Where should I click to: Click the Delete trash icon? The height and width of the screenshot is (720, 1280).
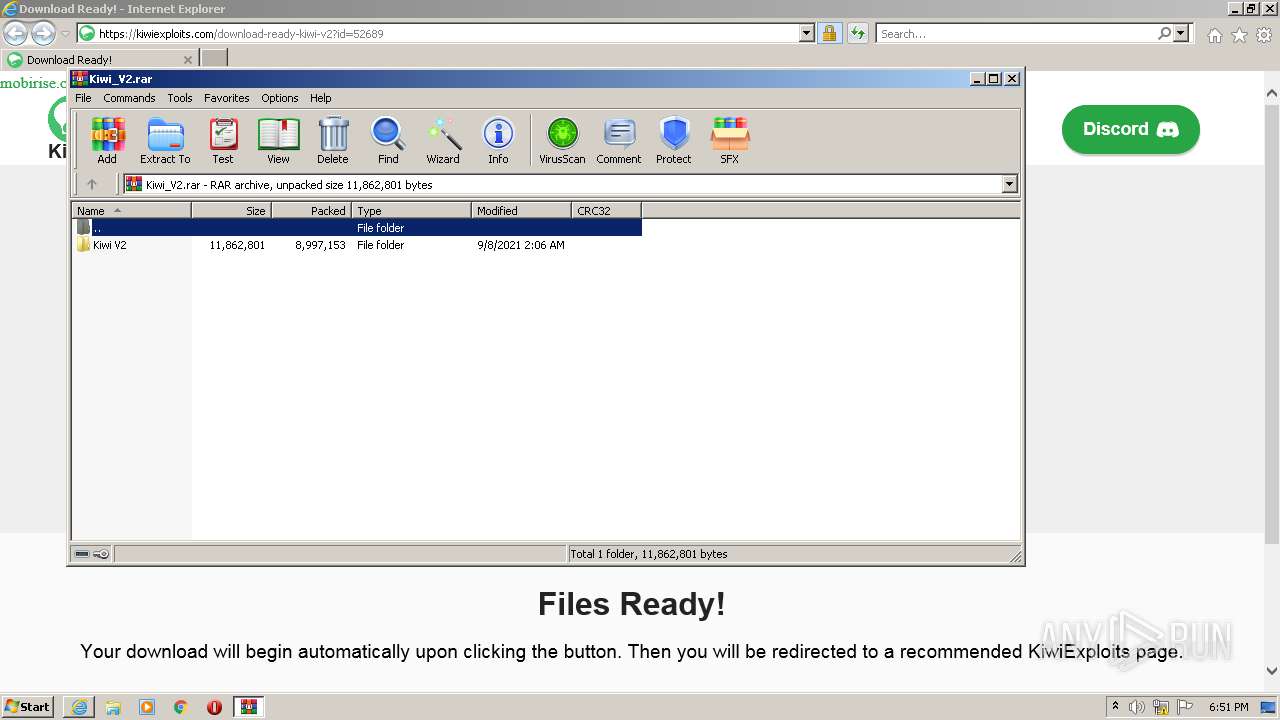333,141
